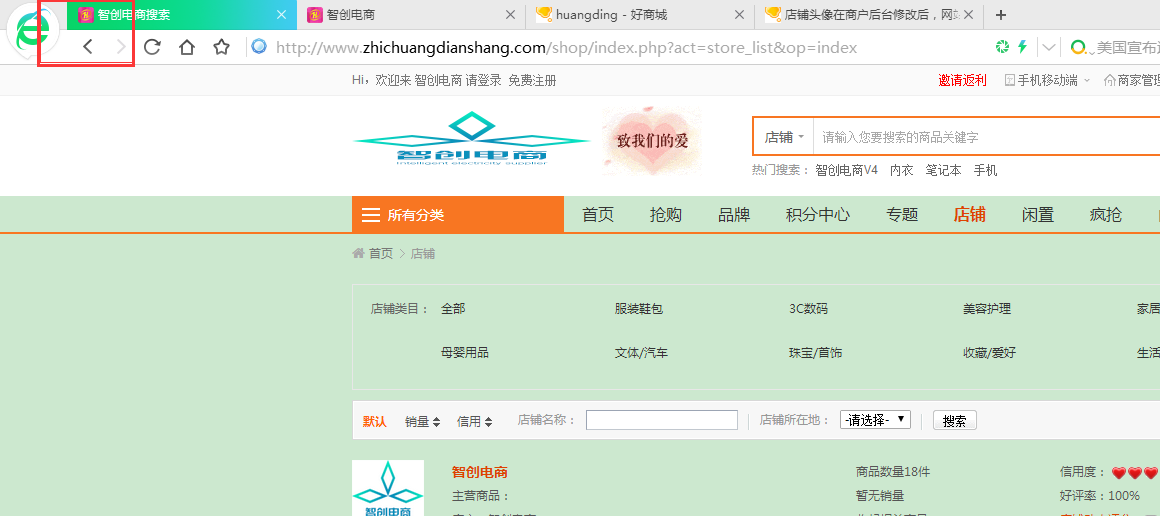The height and width of the screenshot is (516, 1160).
Task: Expand 手机移动端 dropdown
Action: click(1048, 81)
